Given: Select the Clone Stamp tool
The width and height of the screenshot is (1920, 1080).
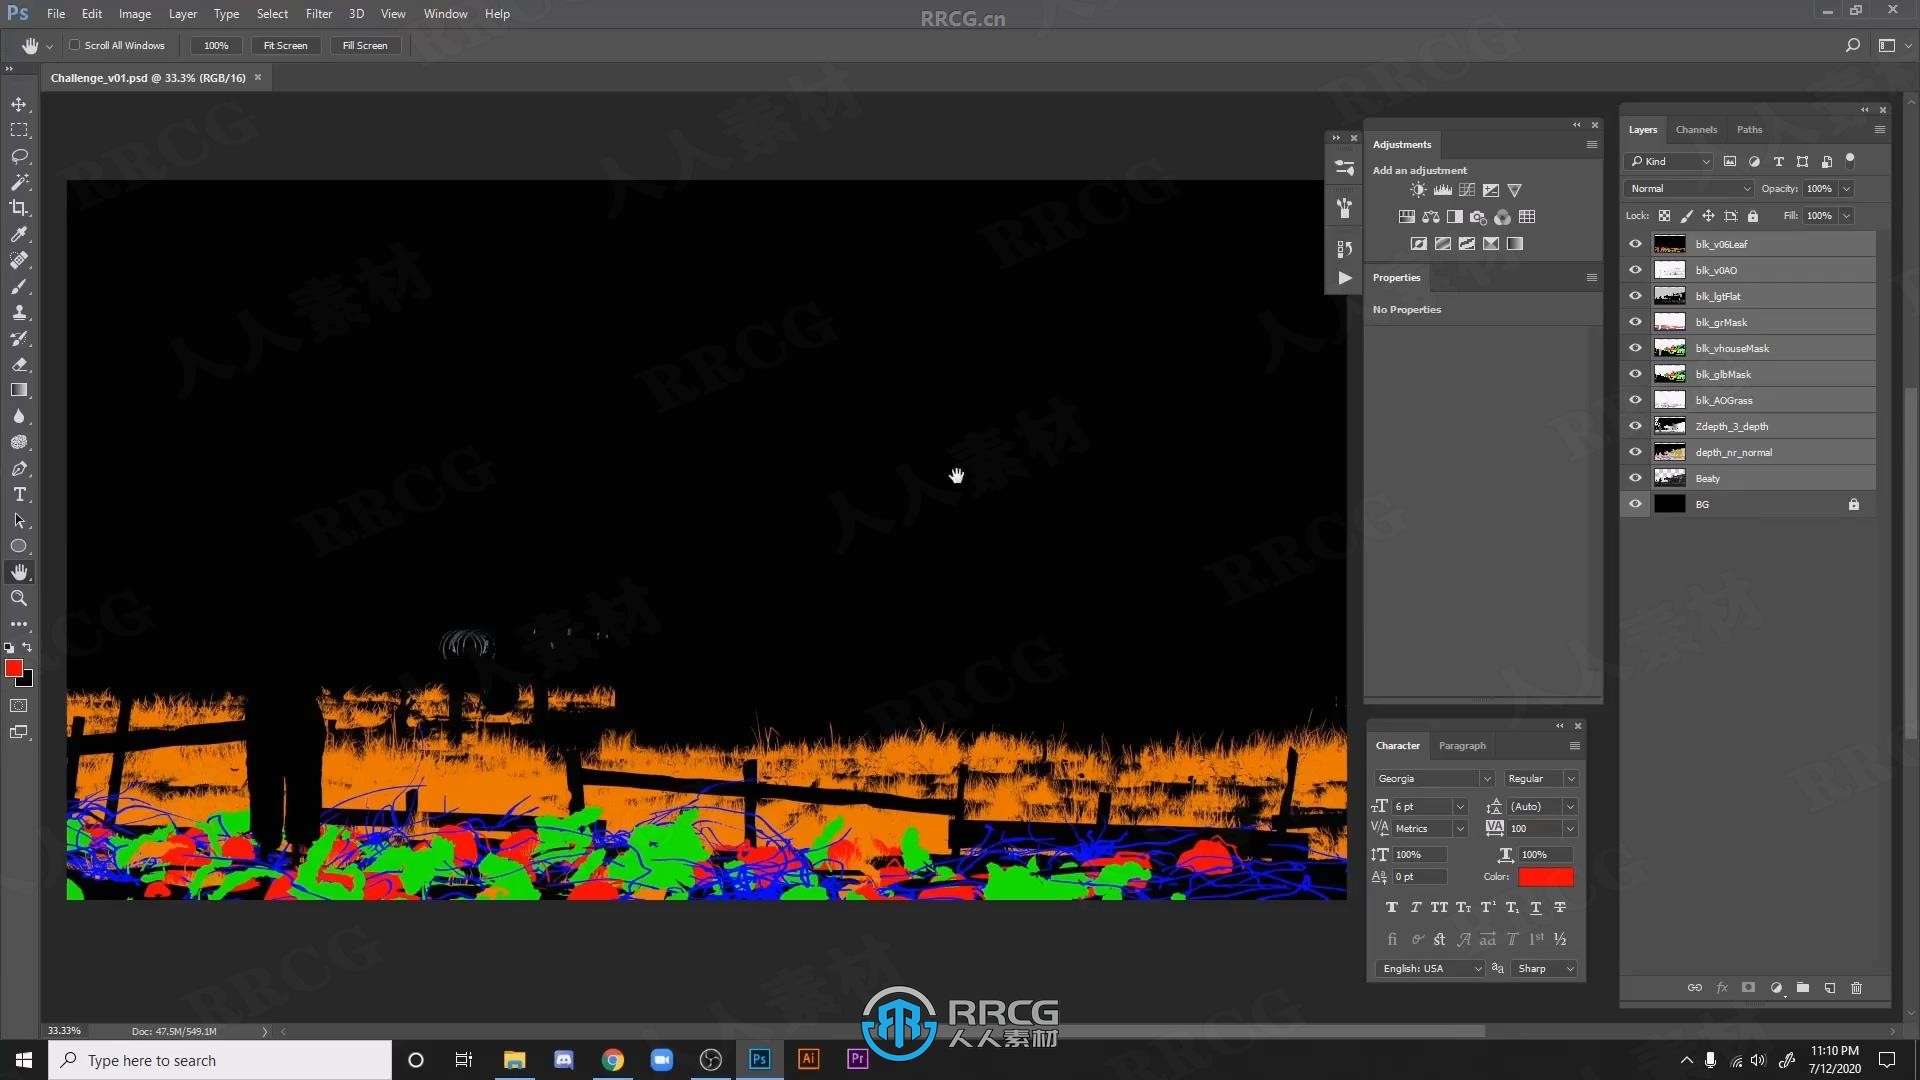Looking at the screenshot, I should [x=20, y=313].
